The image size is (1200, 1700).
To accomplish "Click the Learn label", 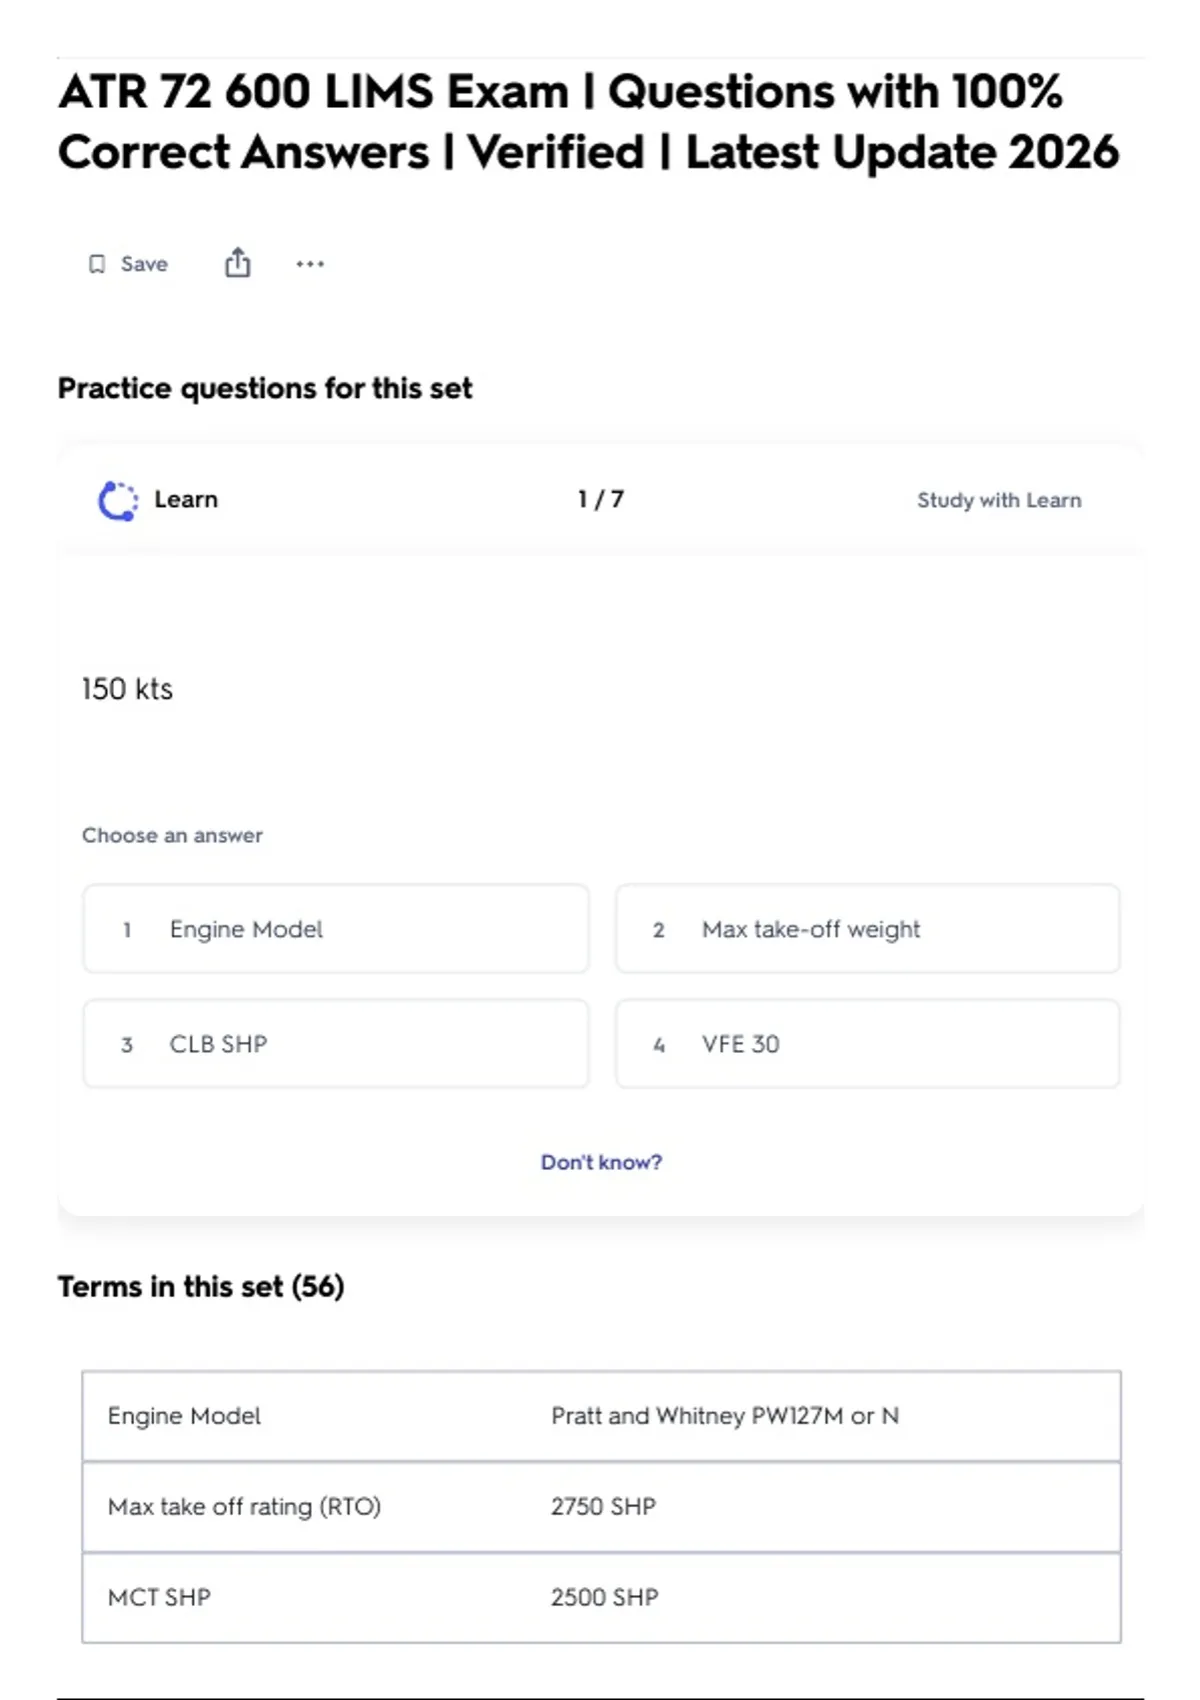I will click(186, 499).
